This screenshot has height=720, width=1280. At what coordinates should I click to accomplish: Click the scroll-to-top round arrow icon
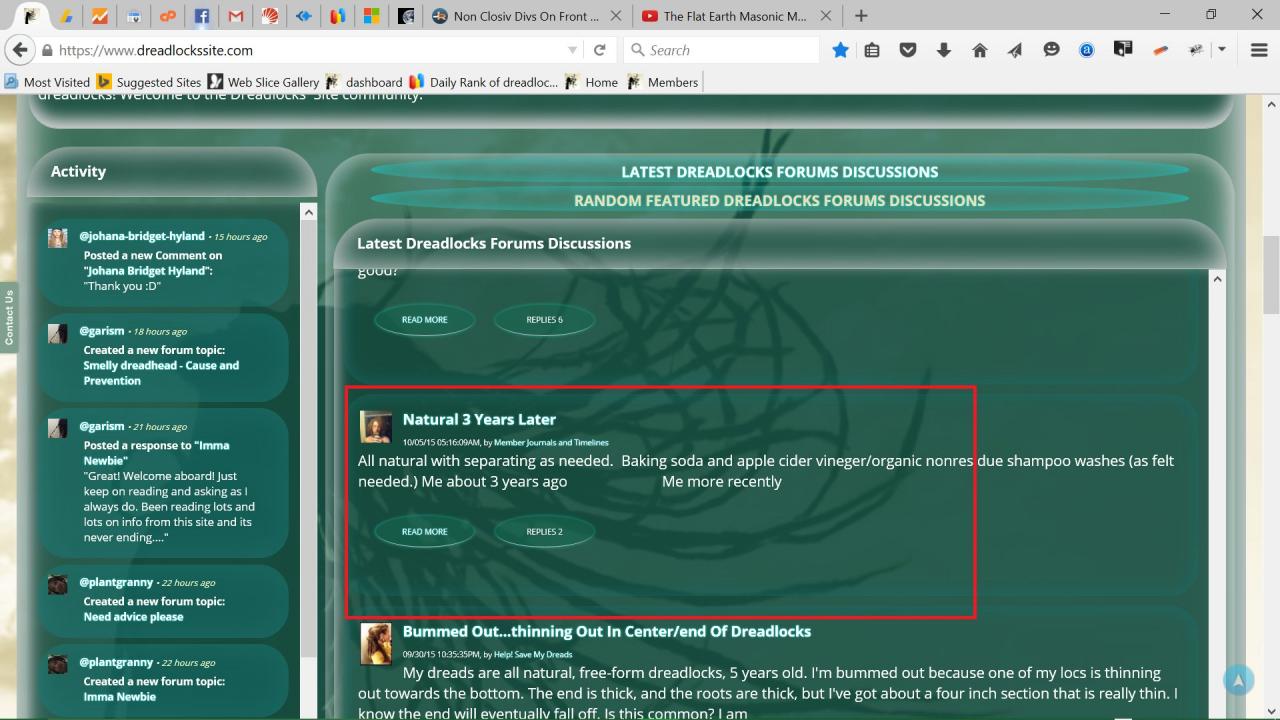point(1238,680)
